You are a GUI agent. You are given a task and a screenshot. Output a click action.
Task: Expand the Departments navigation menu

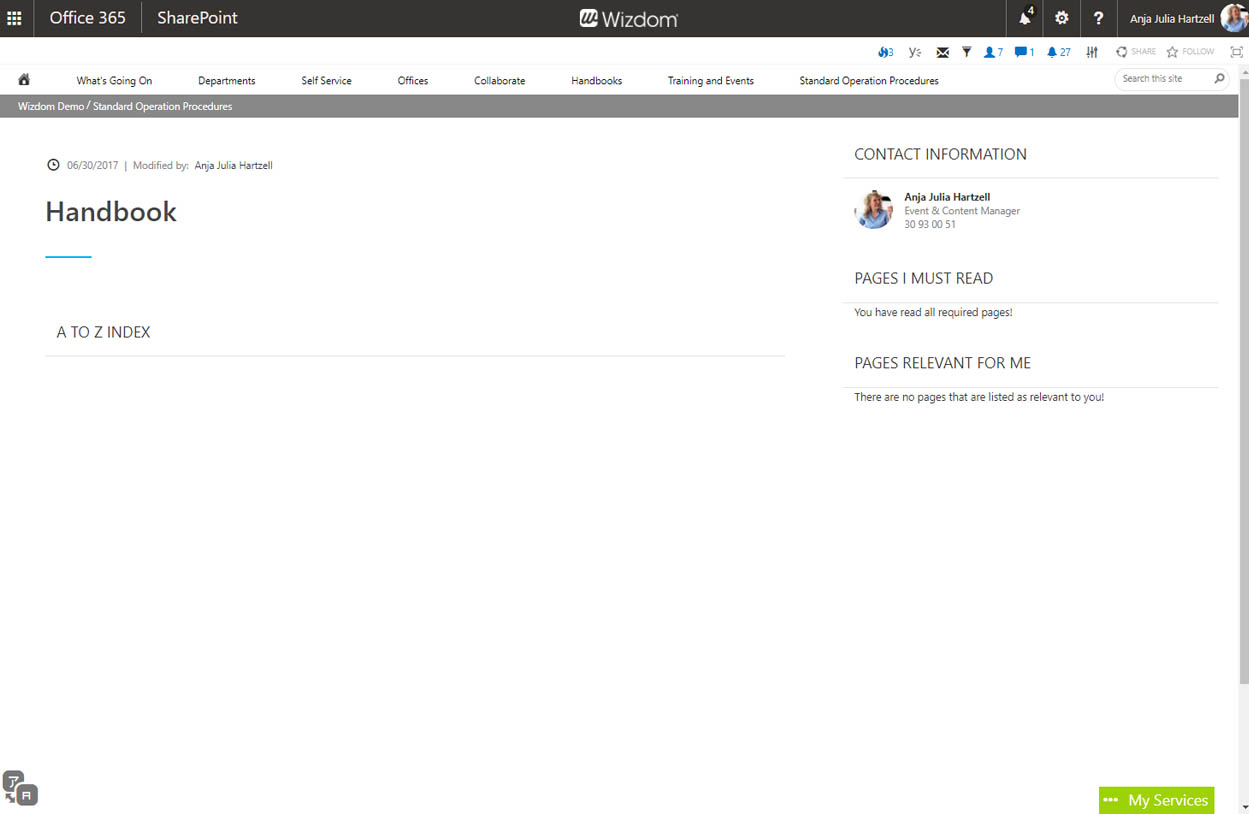226,81
